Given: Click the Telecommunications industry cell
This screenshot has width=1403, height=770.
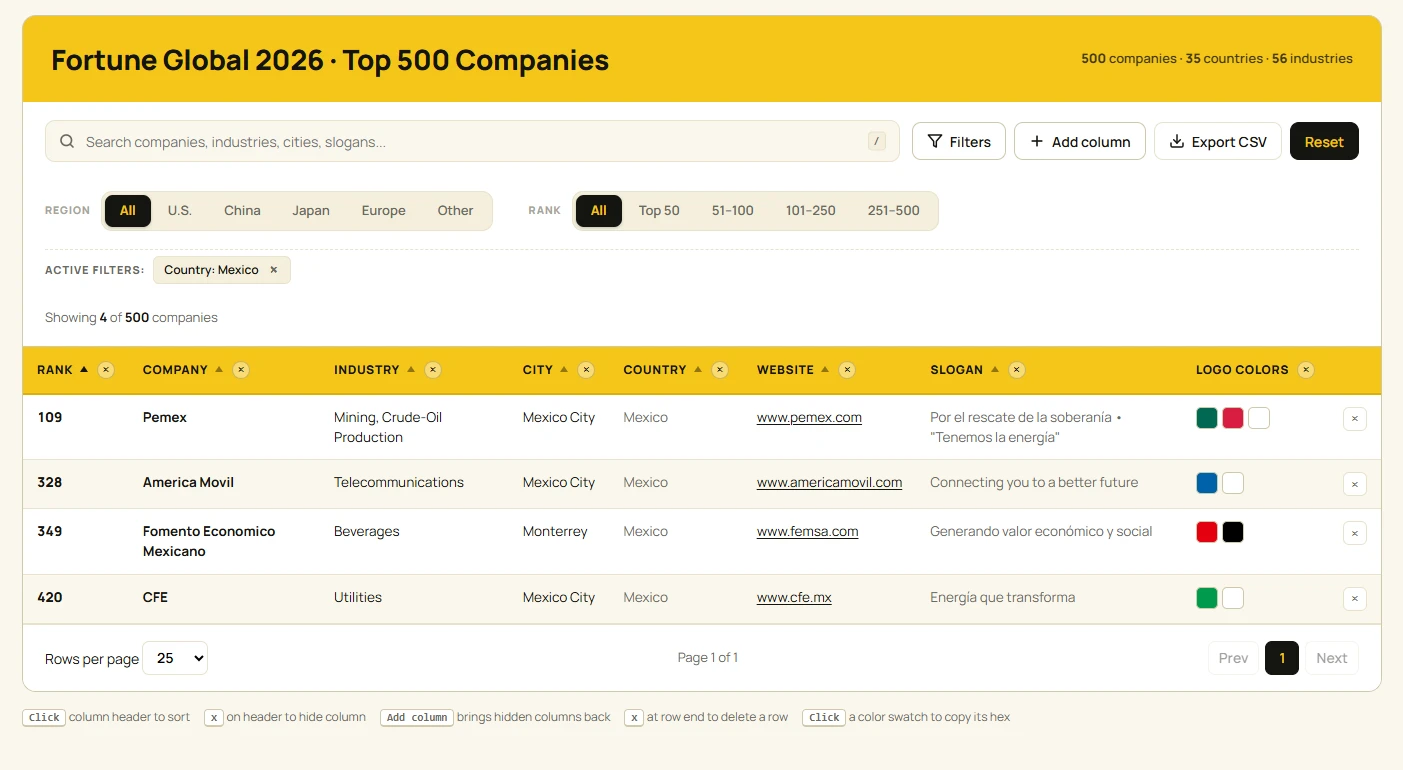Looking at the screenshot, I should tap(399, 482).
